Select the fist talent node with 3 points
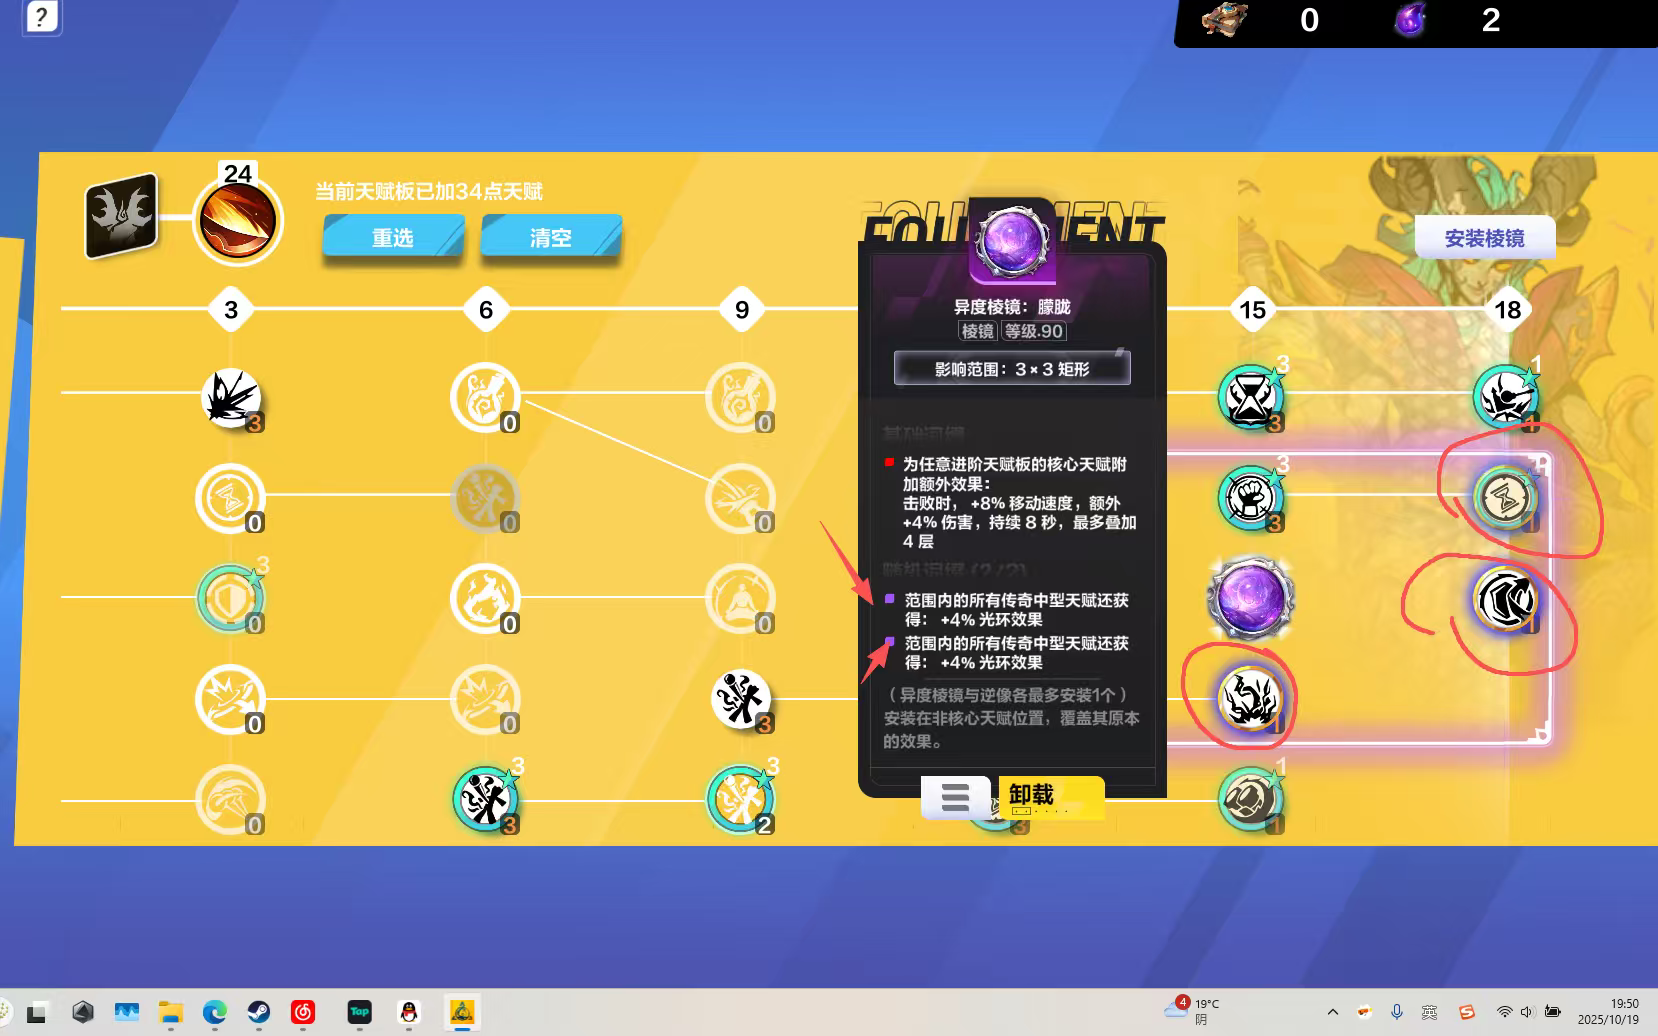1658x1036 pixels. tap(1249, 497)
